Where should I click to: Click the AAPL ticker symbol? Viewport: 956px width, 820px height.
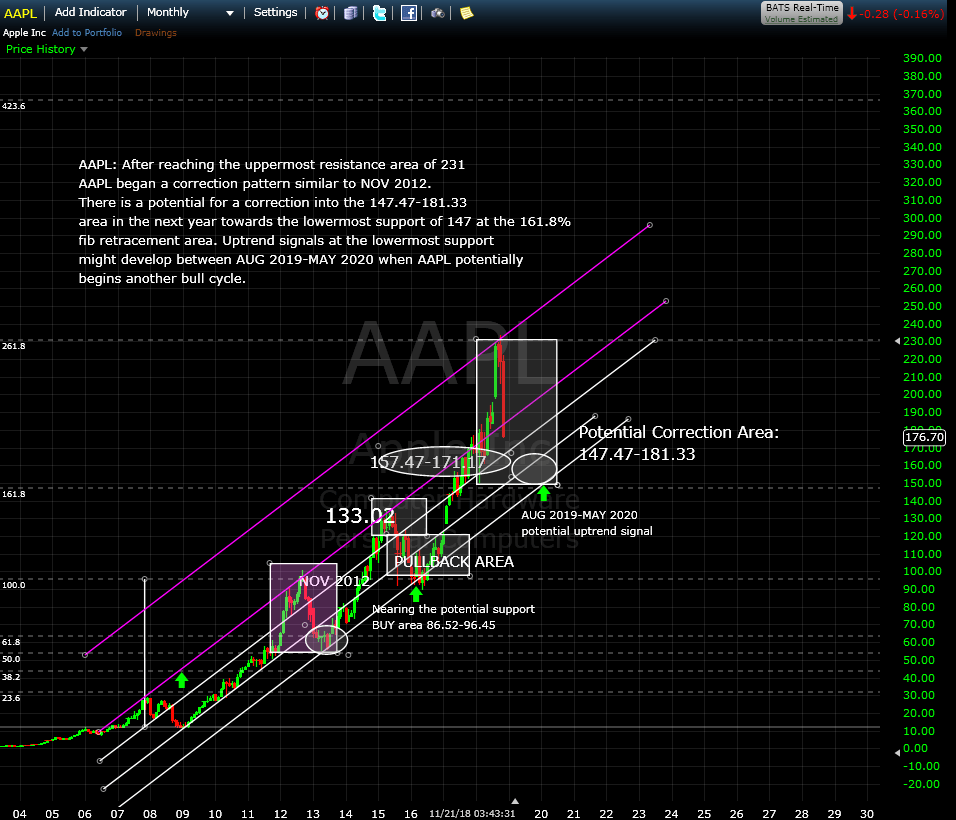pyautogui.click(x=21, y=13)
